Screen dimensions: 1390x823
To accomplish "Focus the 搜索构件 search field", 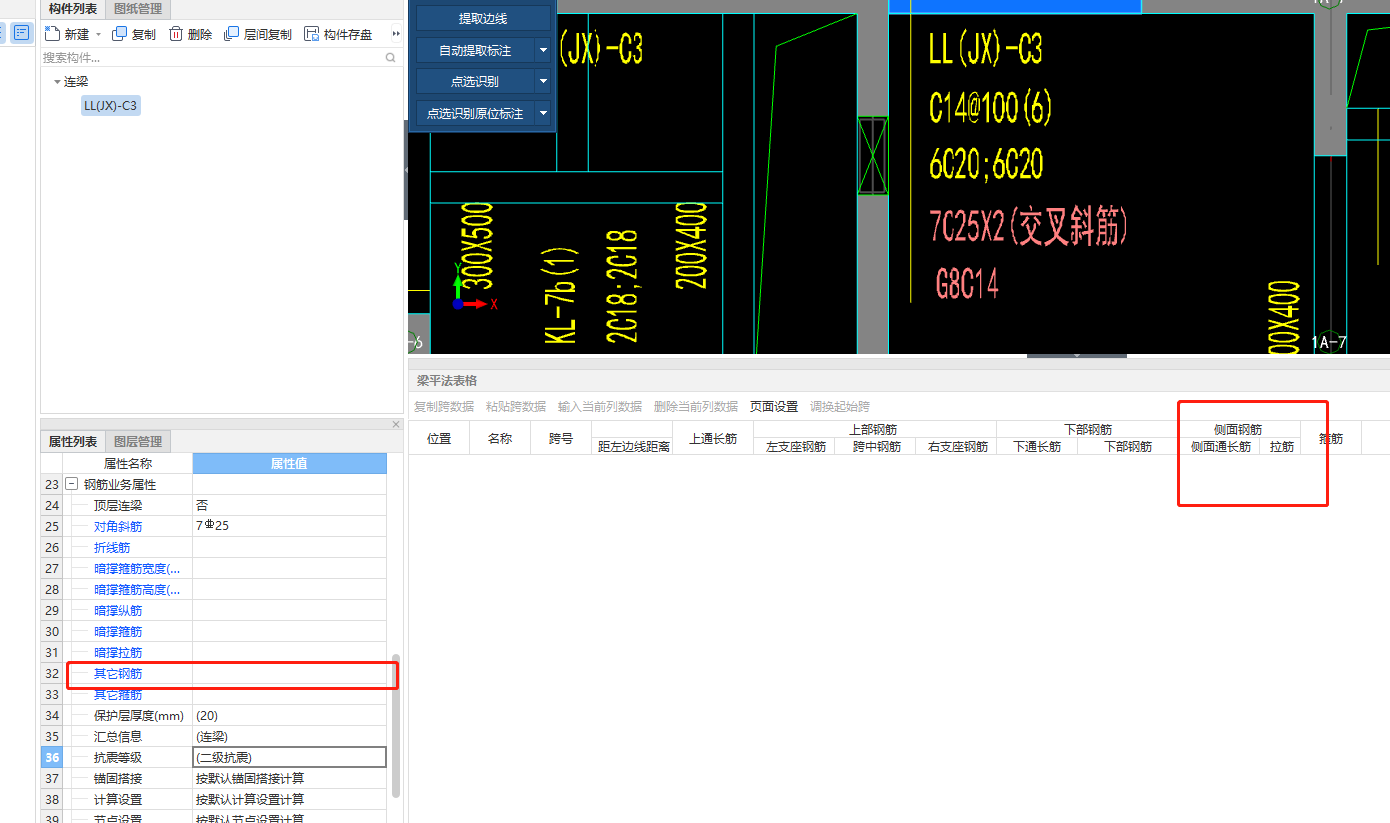I will [x=213, y=58].
